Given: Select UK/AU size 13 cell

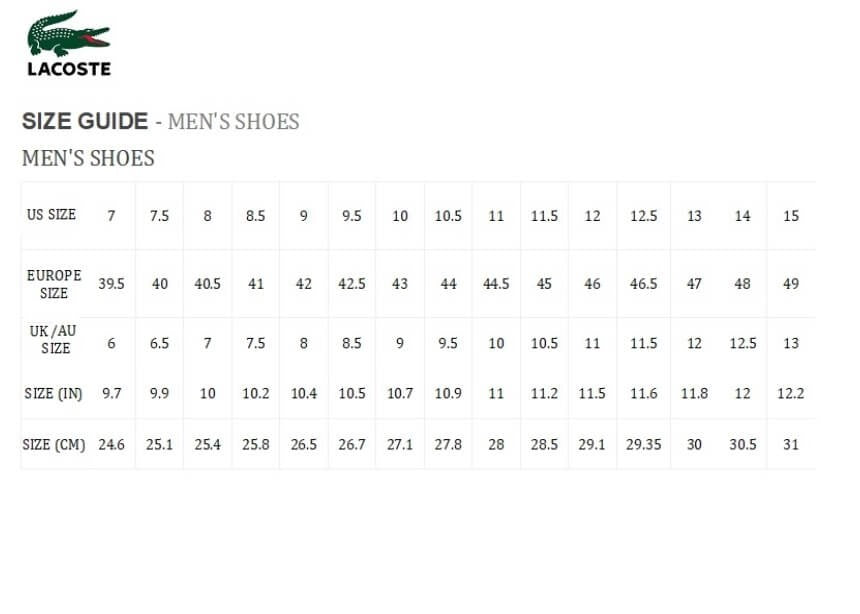Looking at the screenshot, I should coord(791,343).
